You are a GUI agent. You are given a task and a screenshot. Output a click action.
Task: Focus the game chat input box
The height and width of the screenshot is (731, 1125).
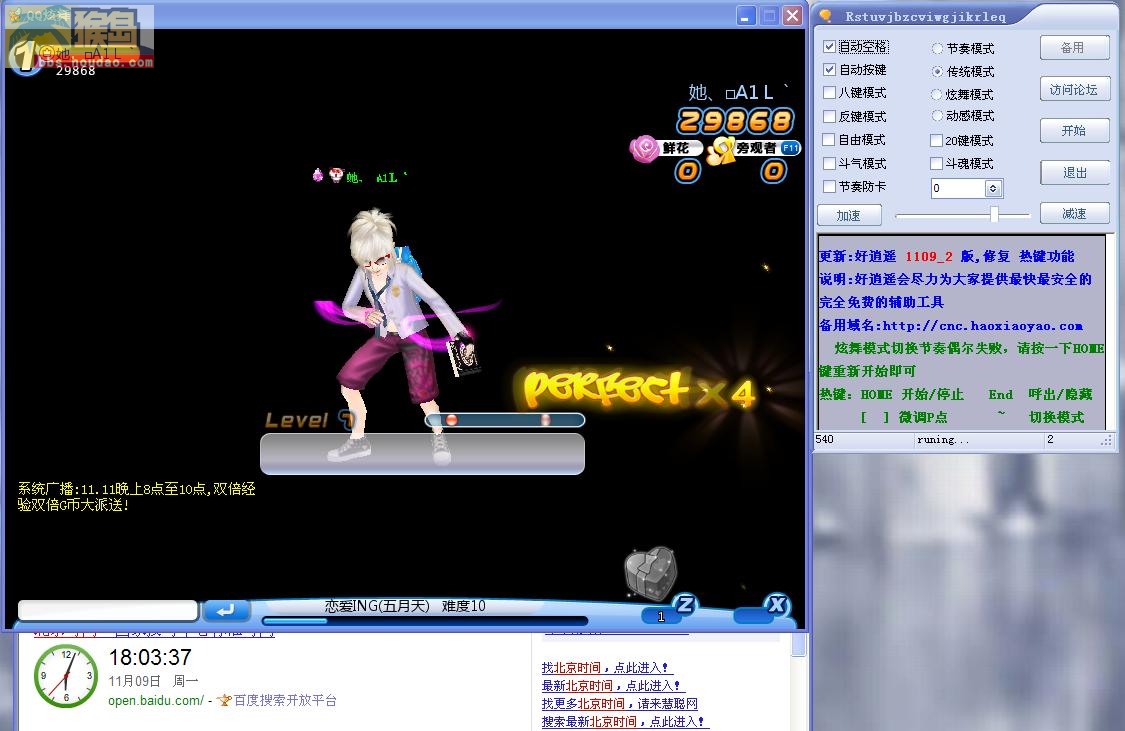tap(108, 610)
